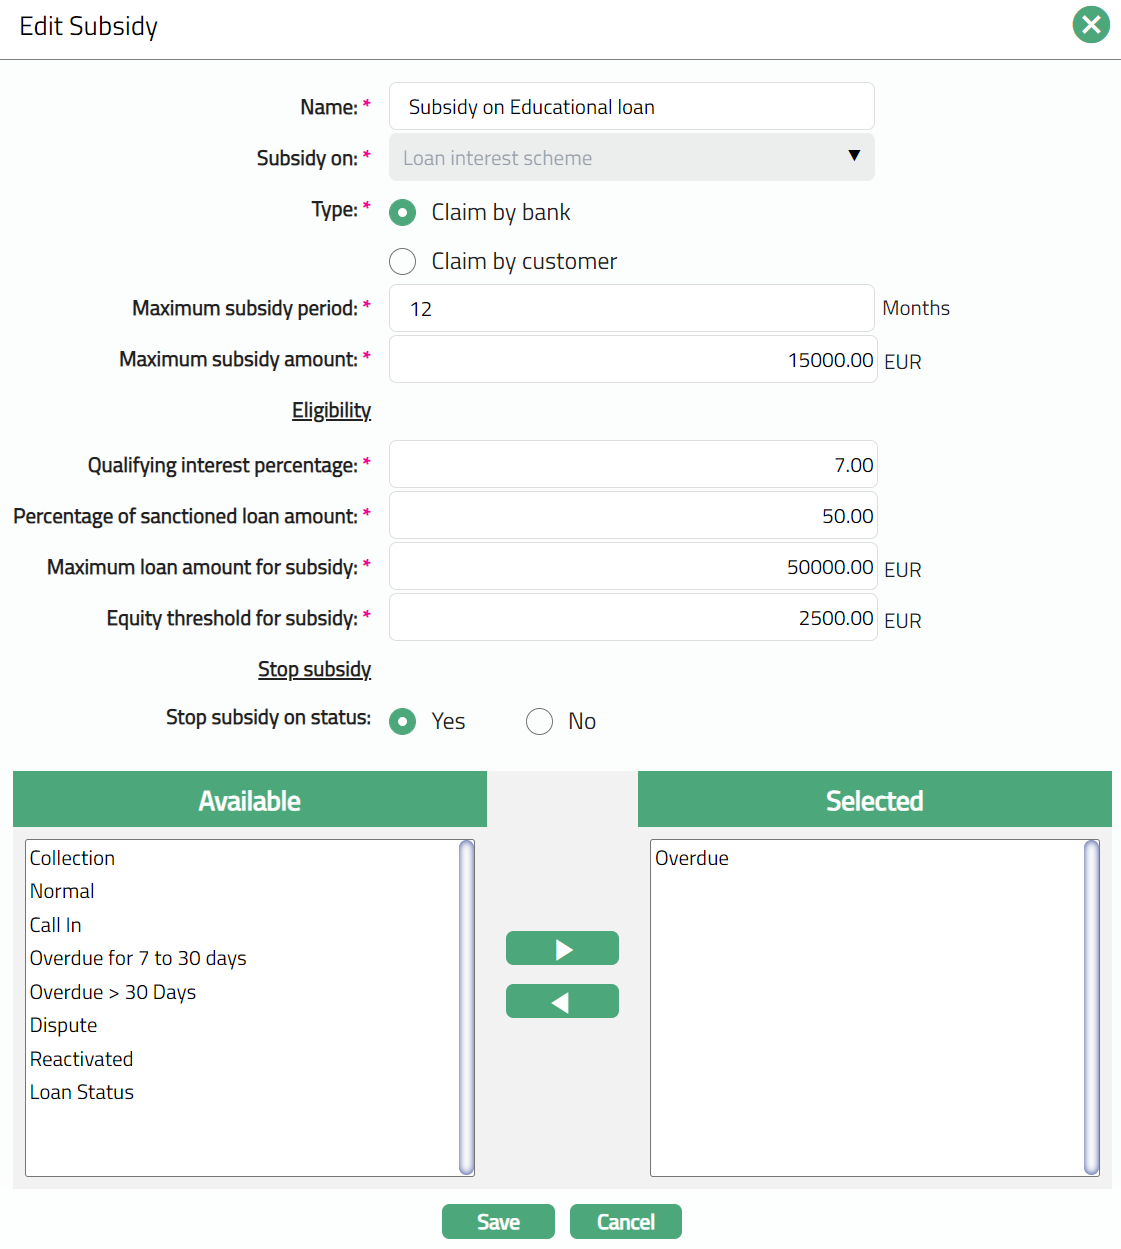Choose Claim by customer type
The height and width of the screenshot is (1249, 1121).
(x=403, y=262)
